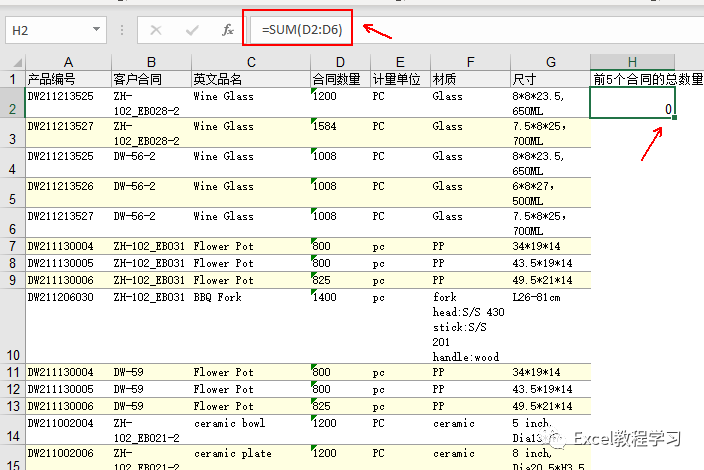Screen dimensions: 704x470
Task: Click the Flower Pot cell in row 8
Action: coord(251,263)
